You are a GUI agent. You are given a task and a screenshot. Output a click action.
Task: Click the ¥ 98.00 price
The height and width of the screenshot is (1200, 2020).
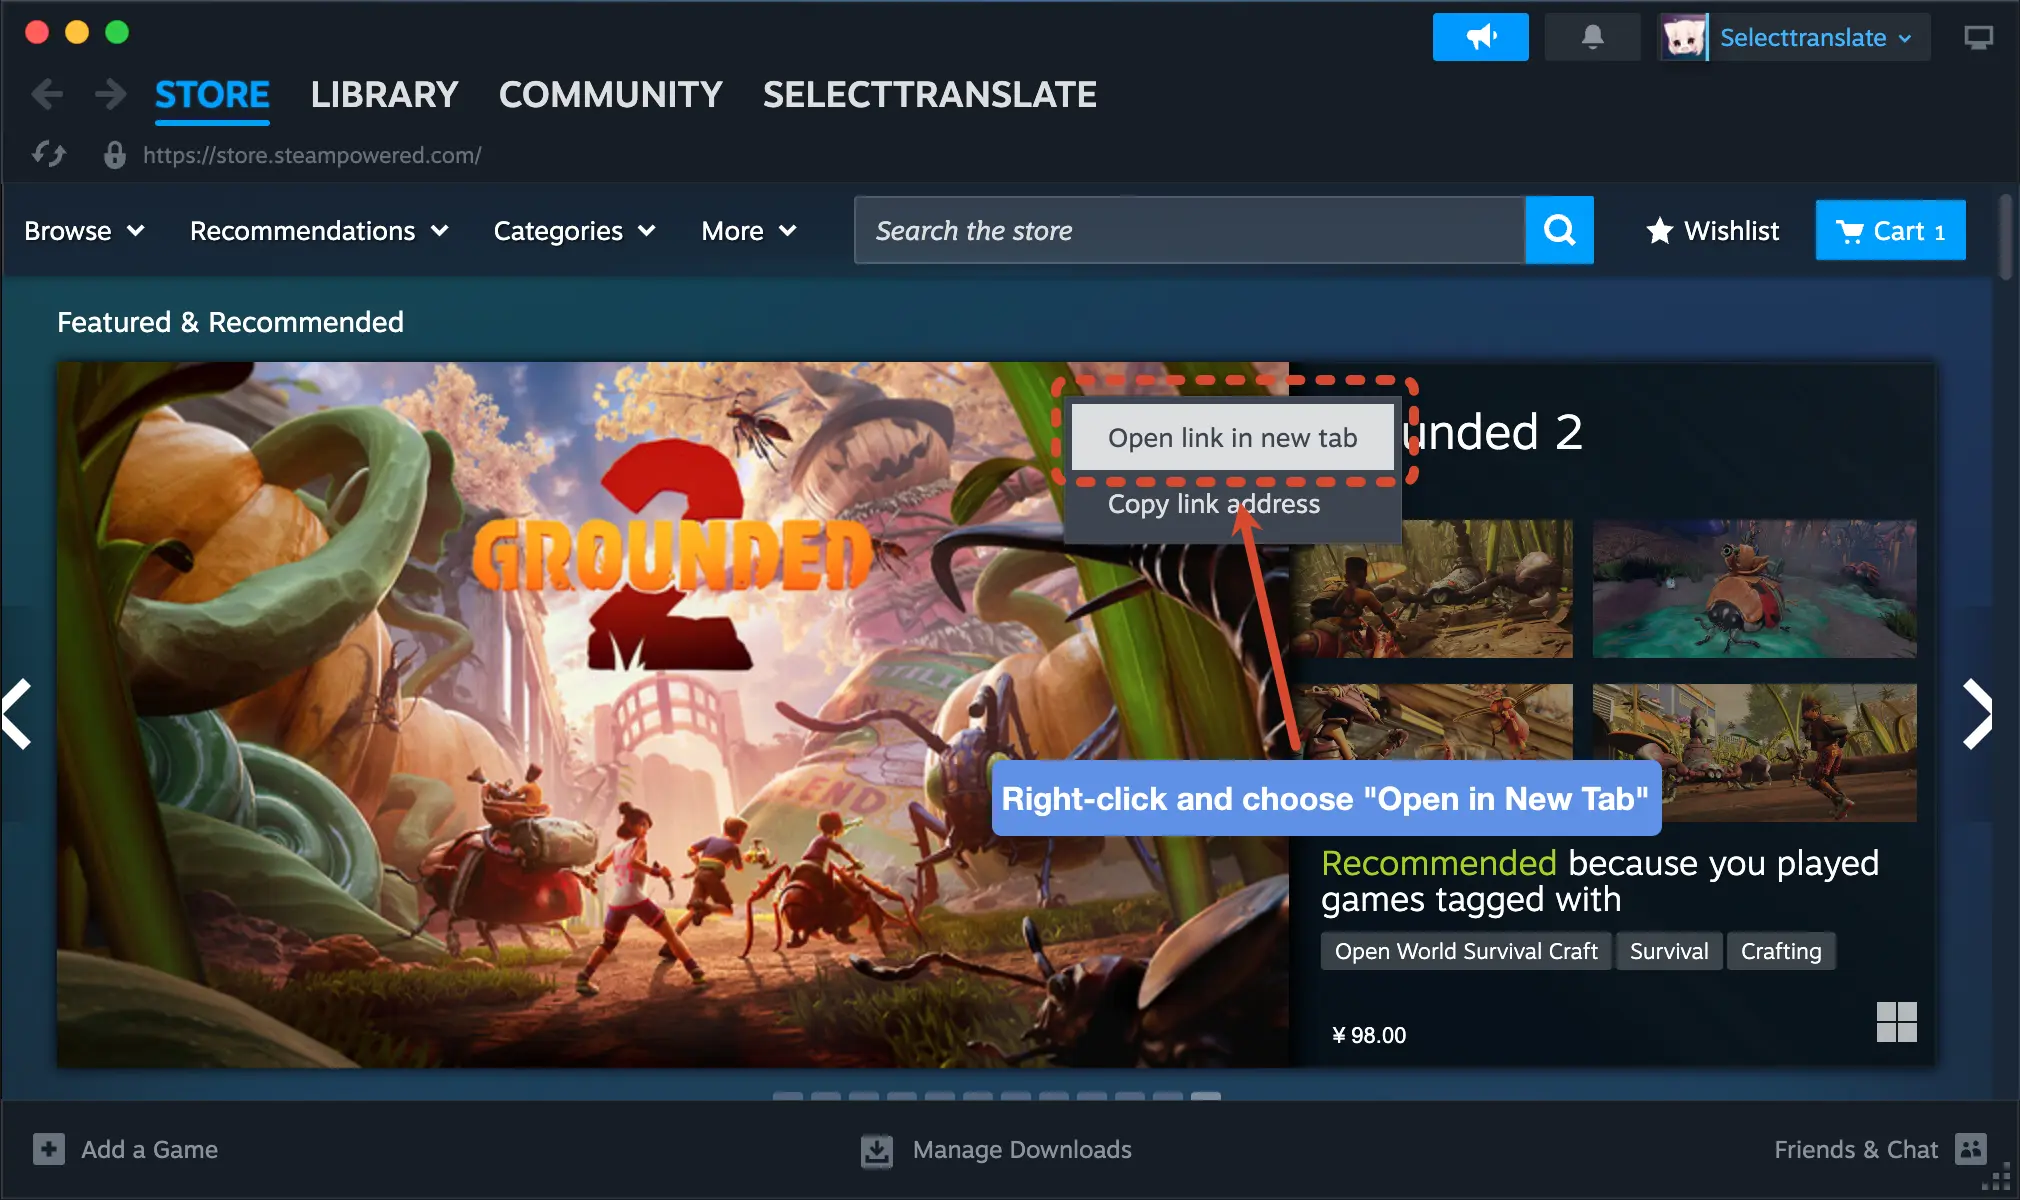1368,1035
